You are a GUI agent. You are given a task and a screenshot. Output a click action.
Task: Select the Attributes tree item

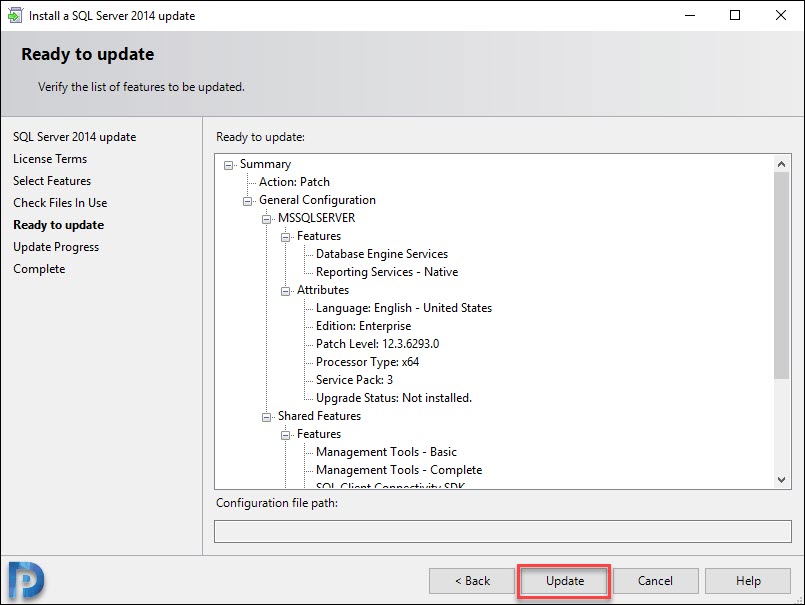coord(323,290)
